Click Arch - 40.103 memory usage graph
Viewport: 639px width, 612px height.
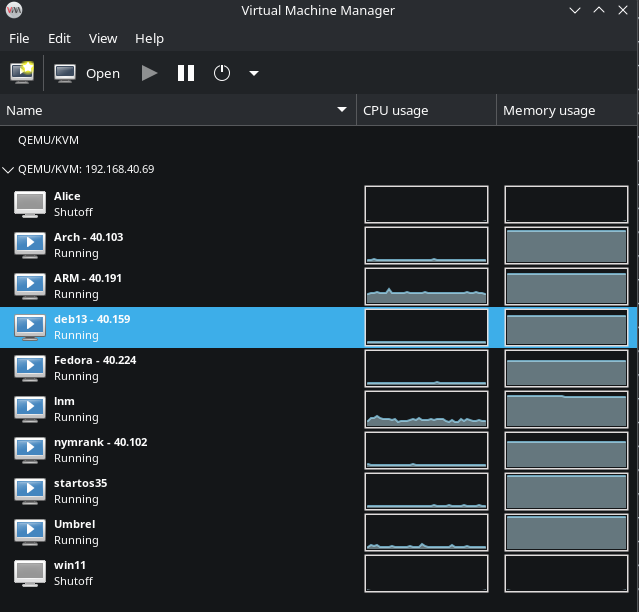pyautogui.click(x=566, y=246)
